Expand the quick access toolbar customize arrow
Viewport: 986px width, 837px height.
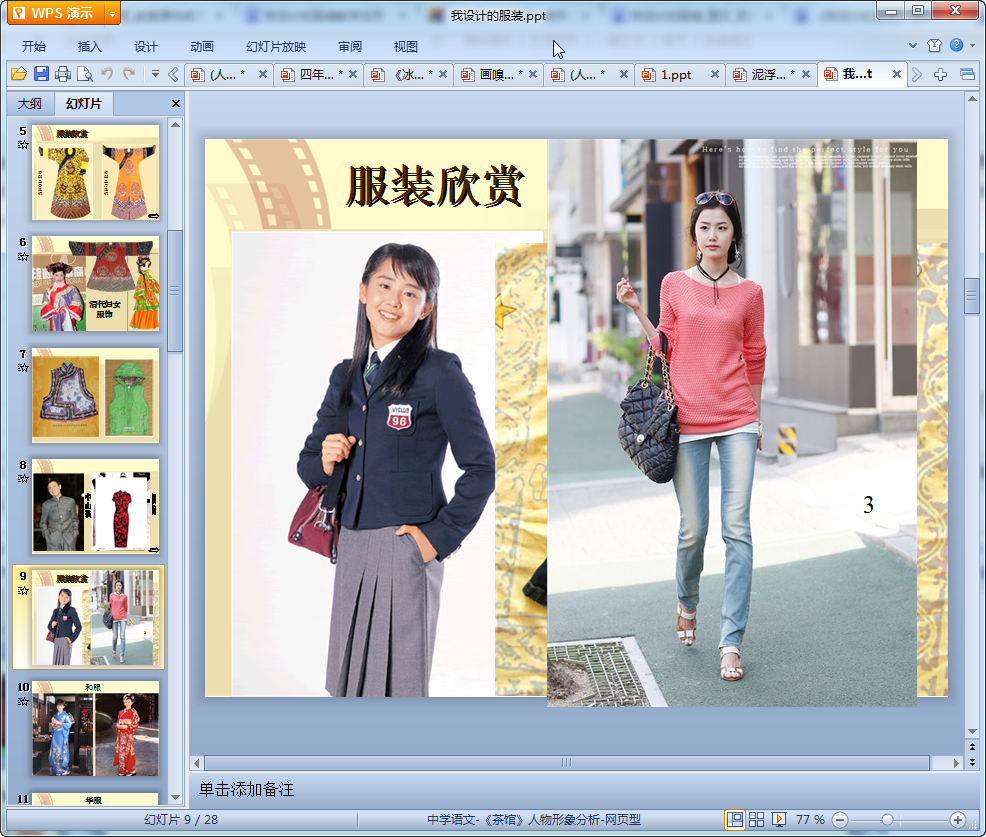(155, 74)
